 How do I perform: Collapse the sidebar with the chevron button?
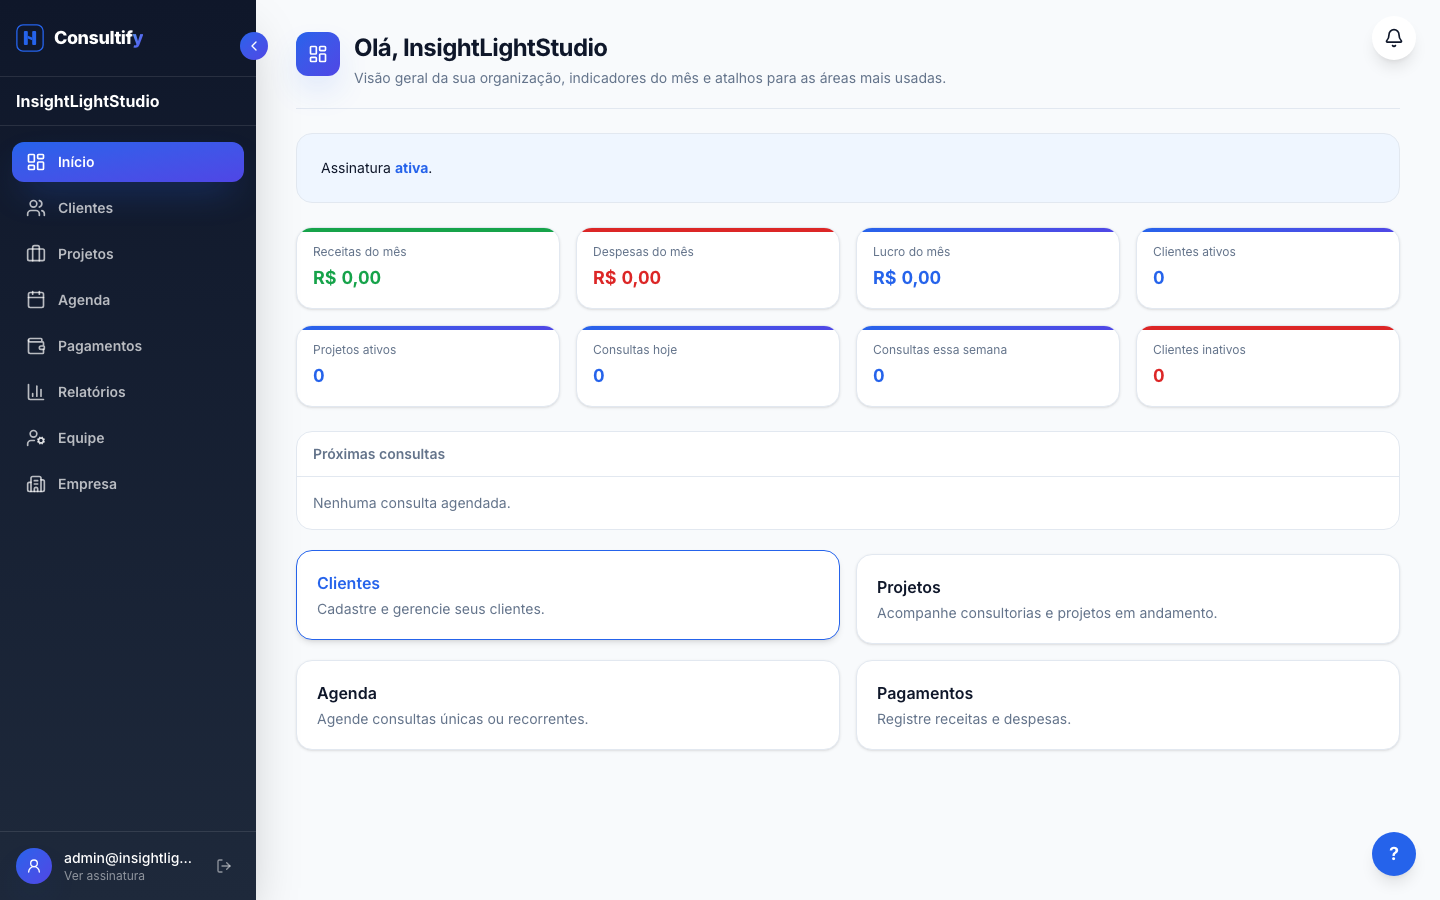point(254,46)
